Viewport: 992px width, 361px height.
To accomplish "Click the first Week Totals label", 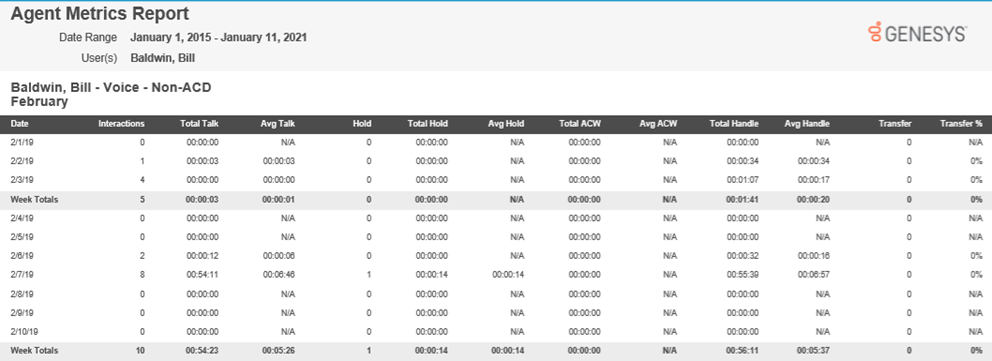I will click(34, 199).
